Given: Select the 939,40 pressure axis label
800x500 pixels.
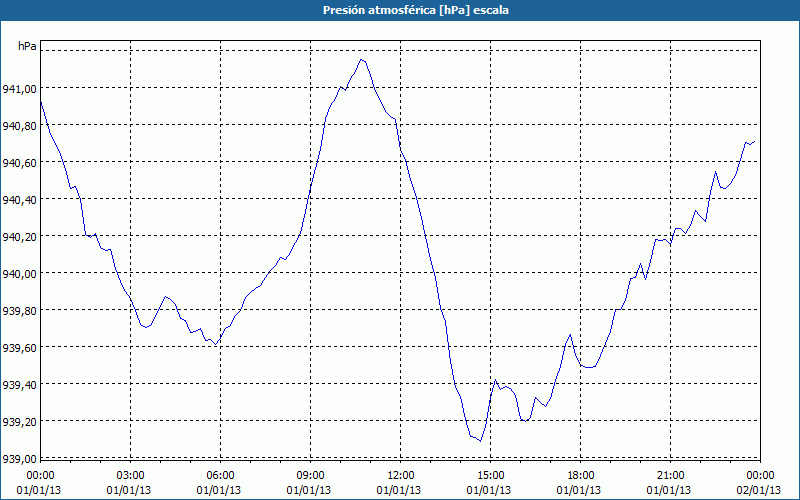Looking at the screenshot, I should click(x=20, y=385).
